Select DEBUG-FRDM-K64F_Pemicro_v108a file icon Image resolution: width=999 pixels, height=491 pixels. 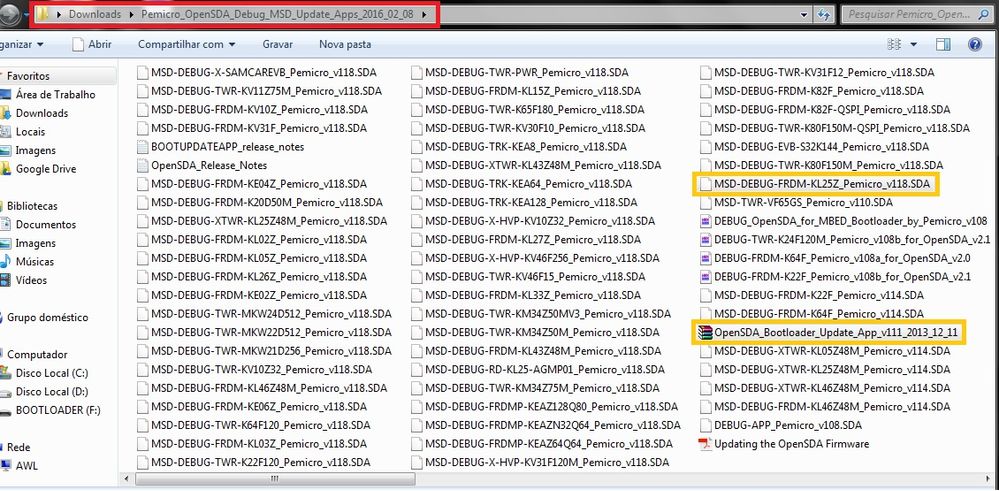point(705,258)
